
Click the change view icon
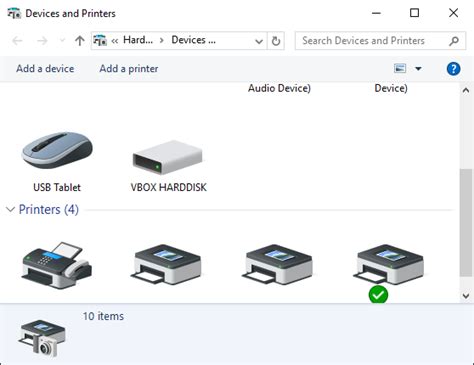[400, 68]
